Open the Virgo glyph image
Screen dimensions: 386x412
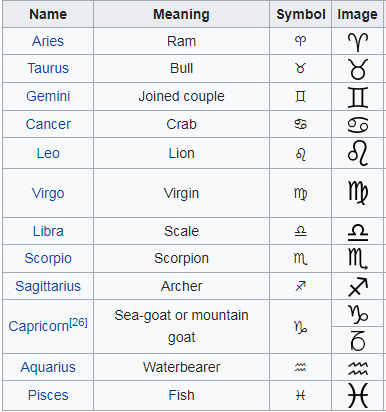click(x=358, y=193)
